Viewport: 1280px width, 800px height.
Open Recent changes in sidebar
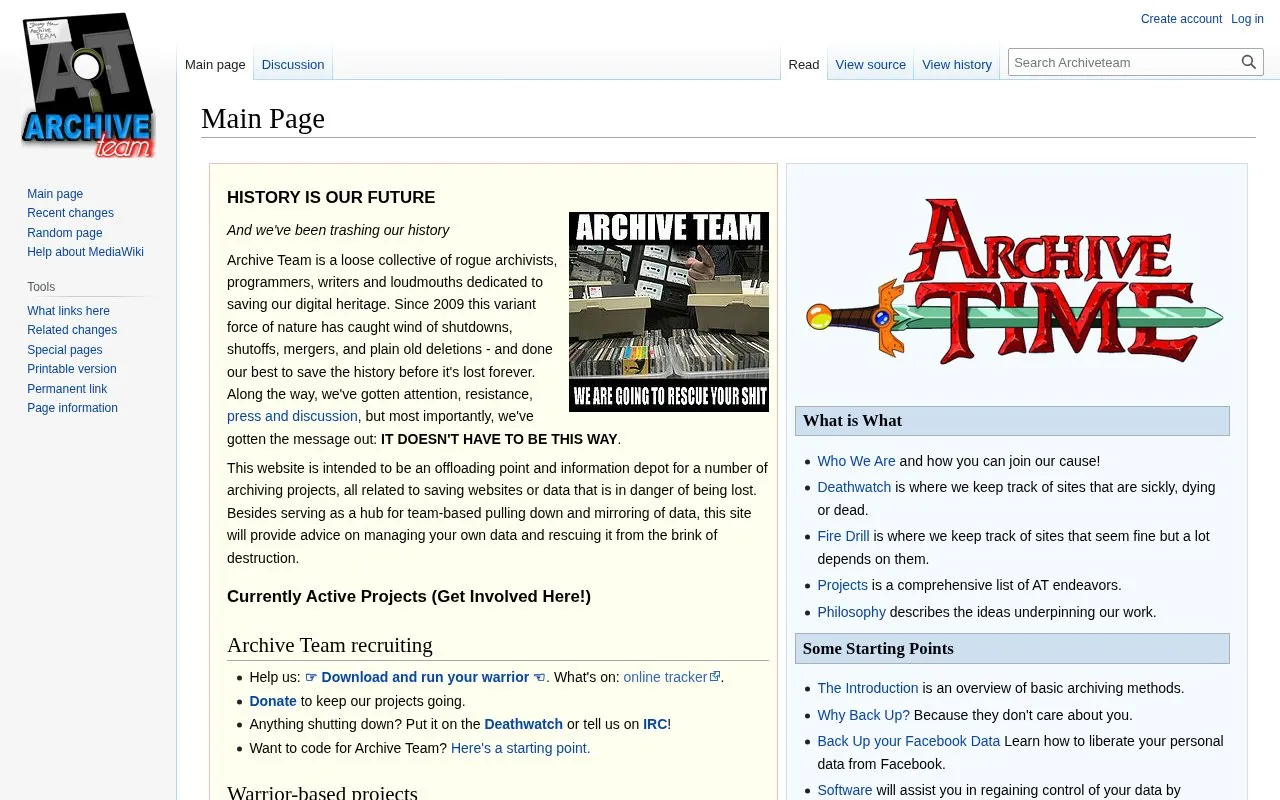coord(70,213)
